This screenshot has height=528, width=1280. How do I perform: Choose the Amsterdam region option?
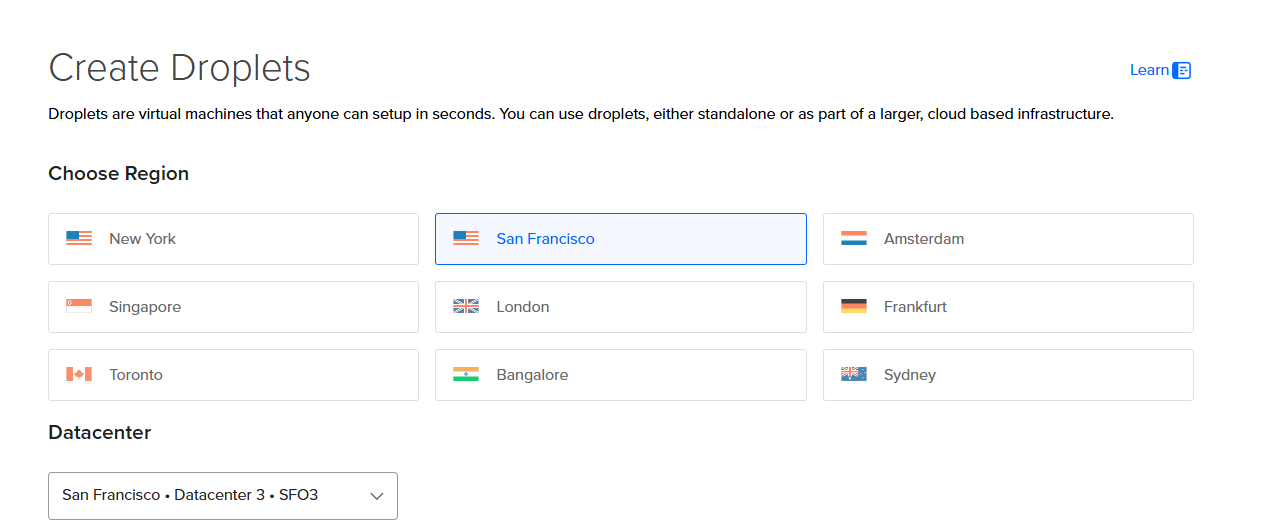(1008, 239)
